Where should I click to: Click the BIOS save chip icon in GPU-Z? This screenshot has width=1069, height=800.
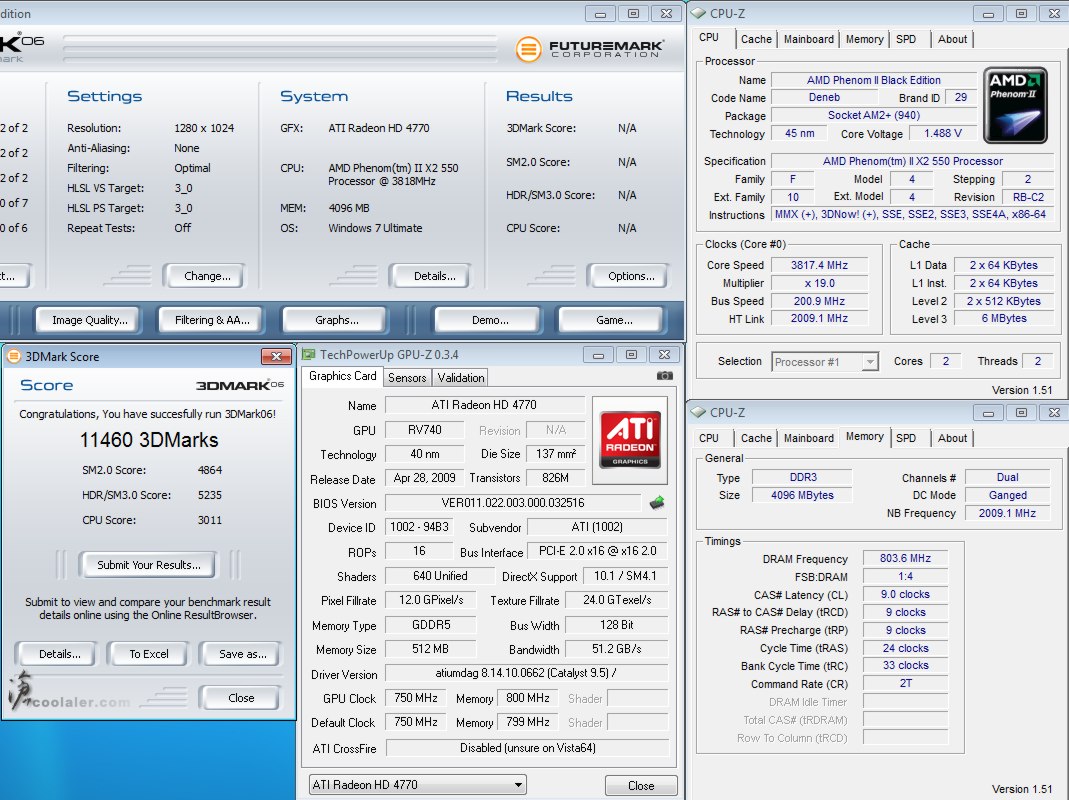[657, 503]
